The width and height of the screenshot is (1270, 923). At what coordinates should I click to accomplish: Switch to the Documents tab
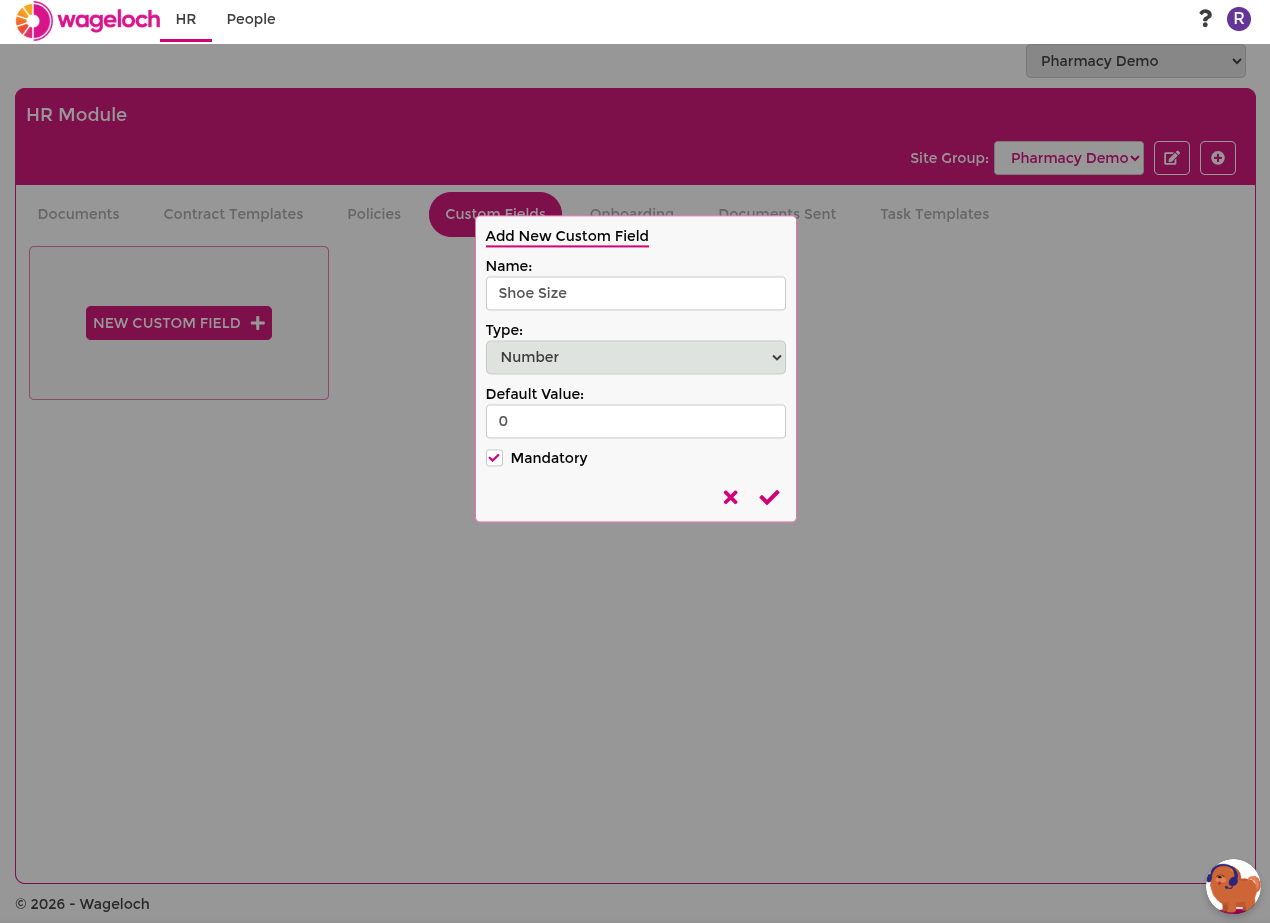(78, 214)
